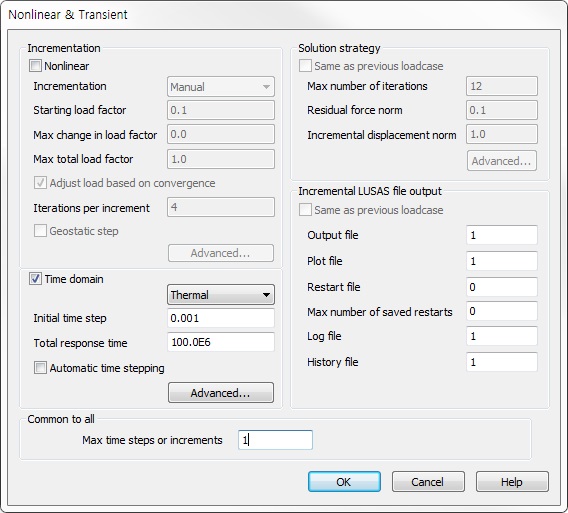Screen dimensions: 568x513
Task: Click the History file field
Action: click(502, 362)
